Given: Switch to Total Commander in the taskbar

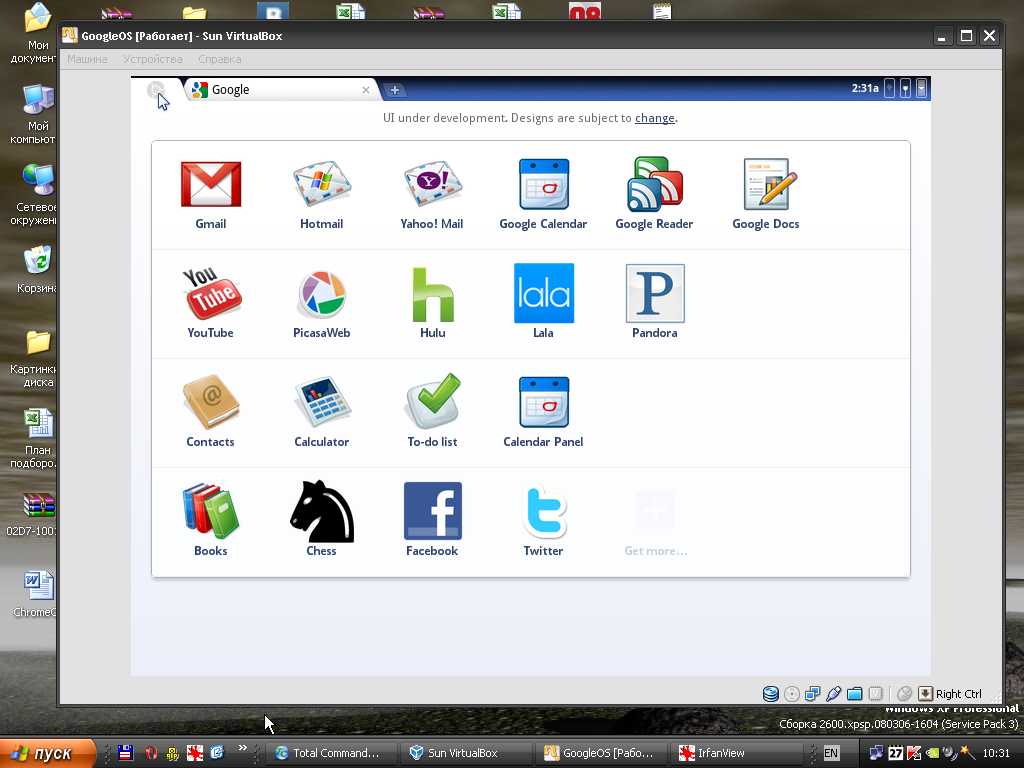Looking at the screenshot, I should pos(327,753).
